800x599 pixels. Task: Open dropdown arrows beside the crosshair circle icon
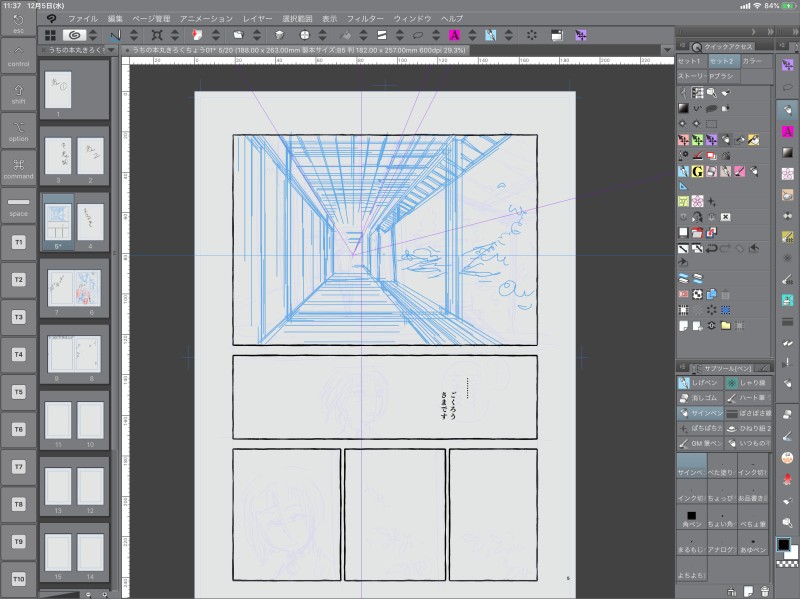click(322, 35)
